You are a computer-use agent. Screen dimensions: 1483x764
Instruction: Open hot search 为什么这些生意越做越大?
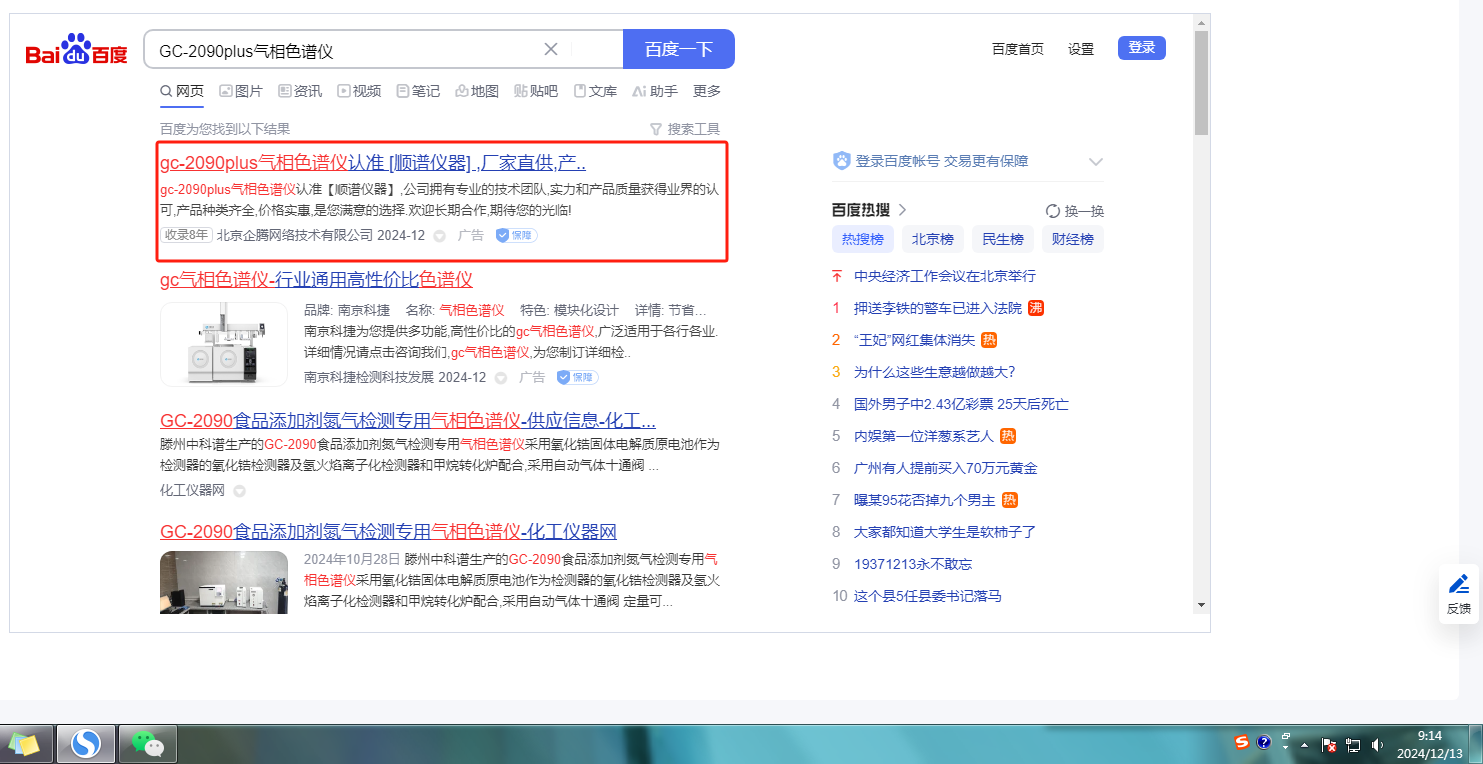click(935, 372)
